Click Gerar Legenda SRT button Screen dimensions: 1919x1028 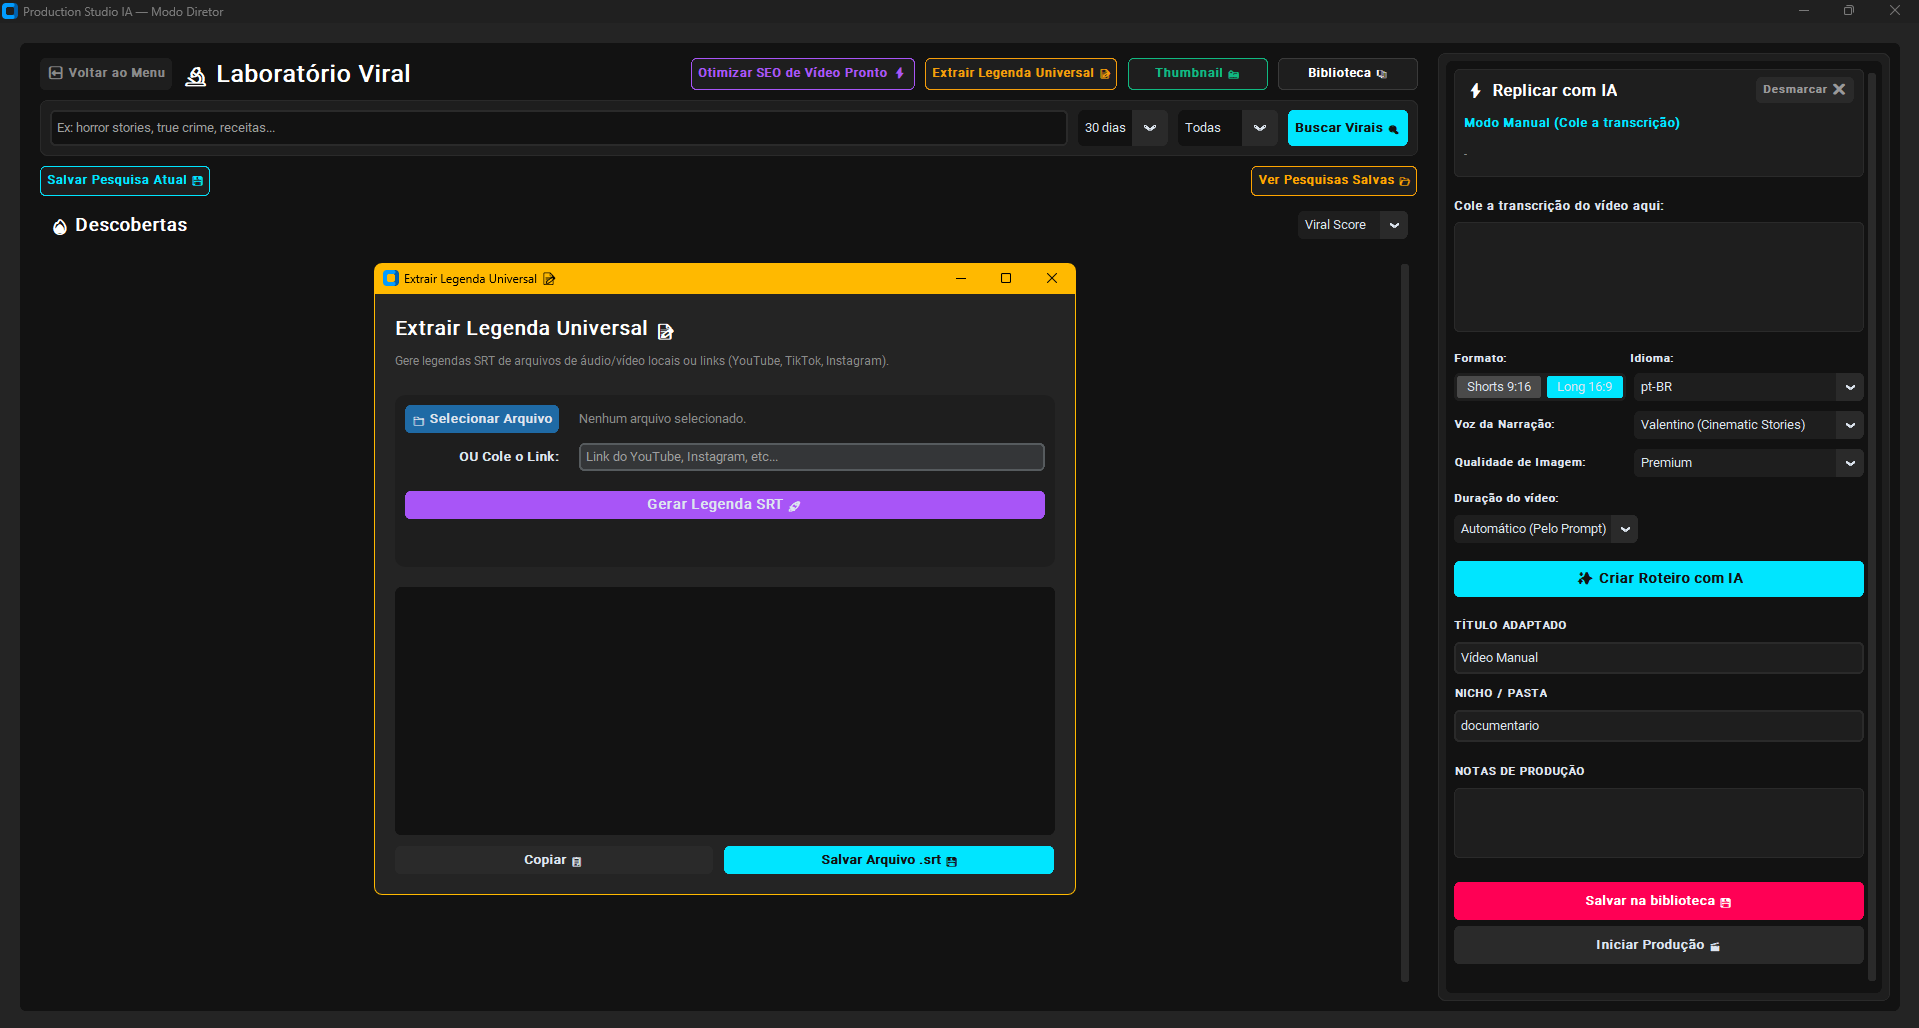pyautogui.click(x=724, y=505)
